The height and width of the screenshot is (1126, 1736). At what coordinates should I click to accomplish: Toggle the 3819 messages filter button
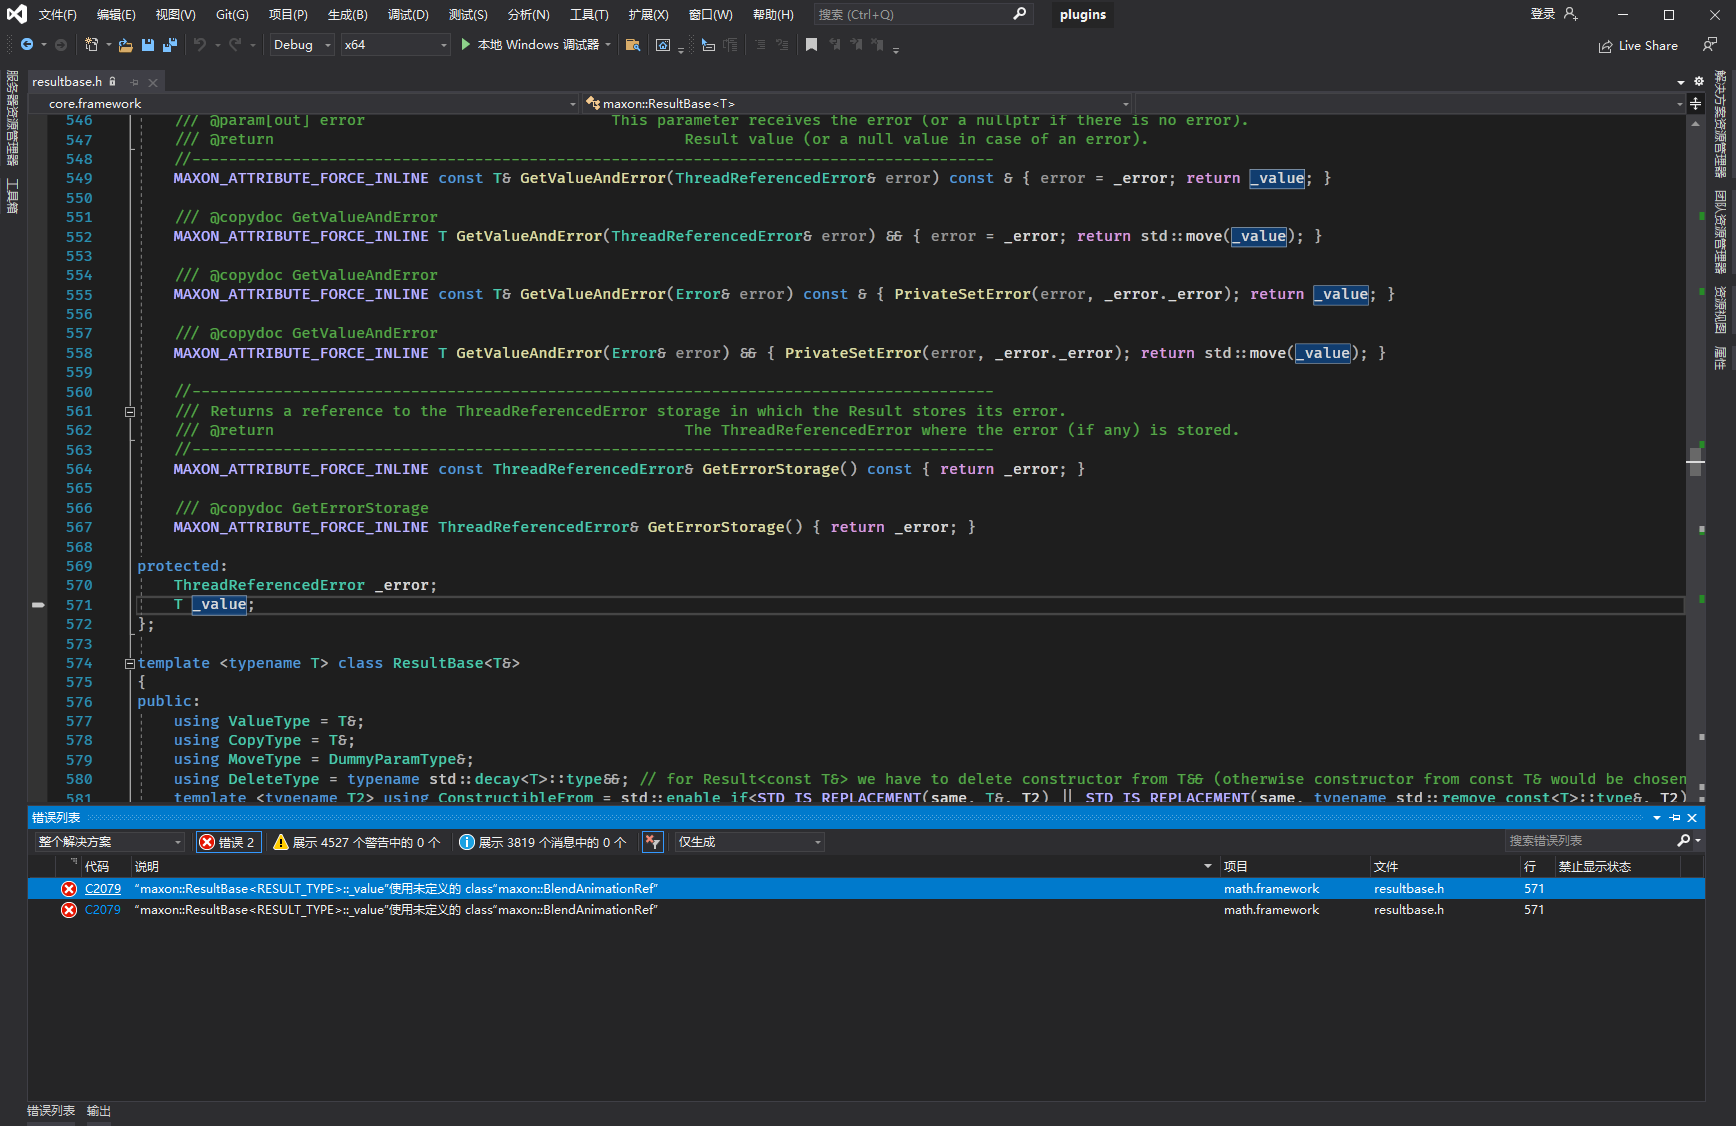pos(543,842)
